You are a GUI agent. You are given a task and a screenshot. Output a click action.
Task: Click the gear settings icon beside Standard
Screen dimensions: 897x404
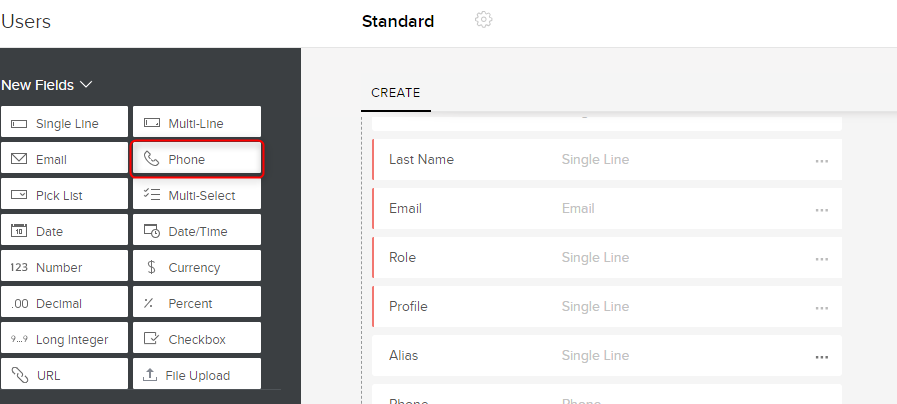click(x=484, y=20)
